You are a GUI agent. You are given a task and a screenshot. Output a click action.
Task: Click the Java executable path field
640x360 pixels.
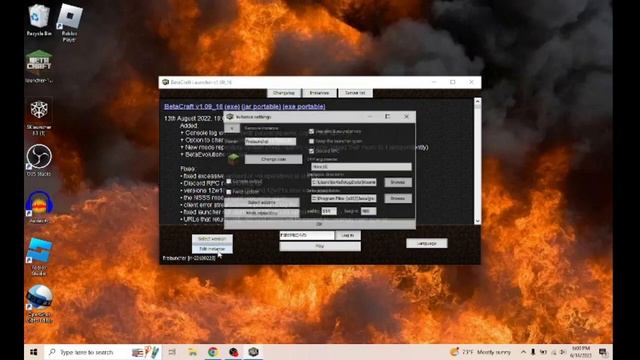[344, 198]
